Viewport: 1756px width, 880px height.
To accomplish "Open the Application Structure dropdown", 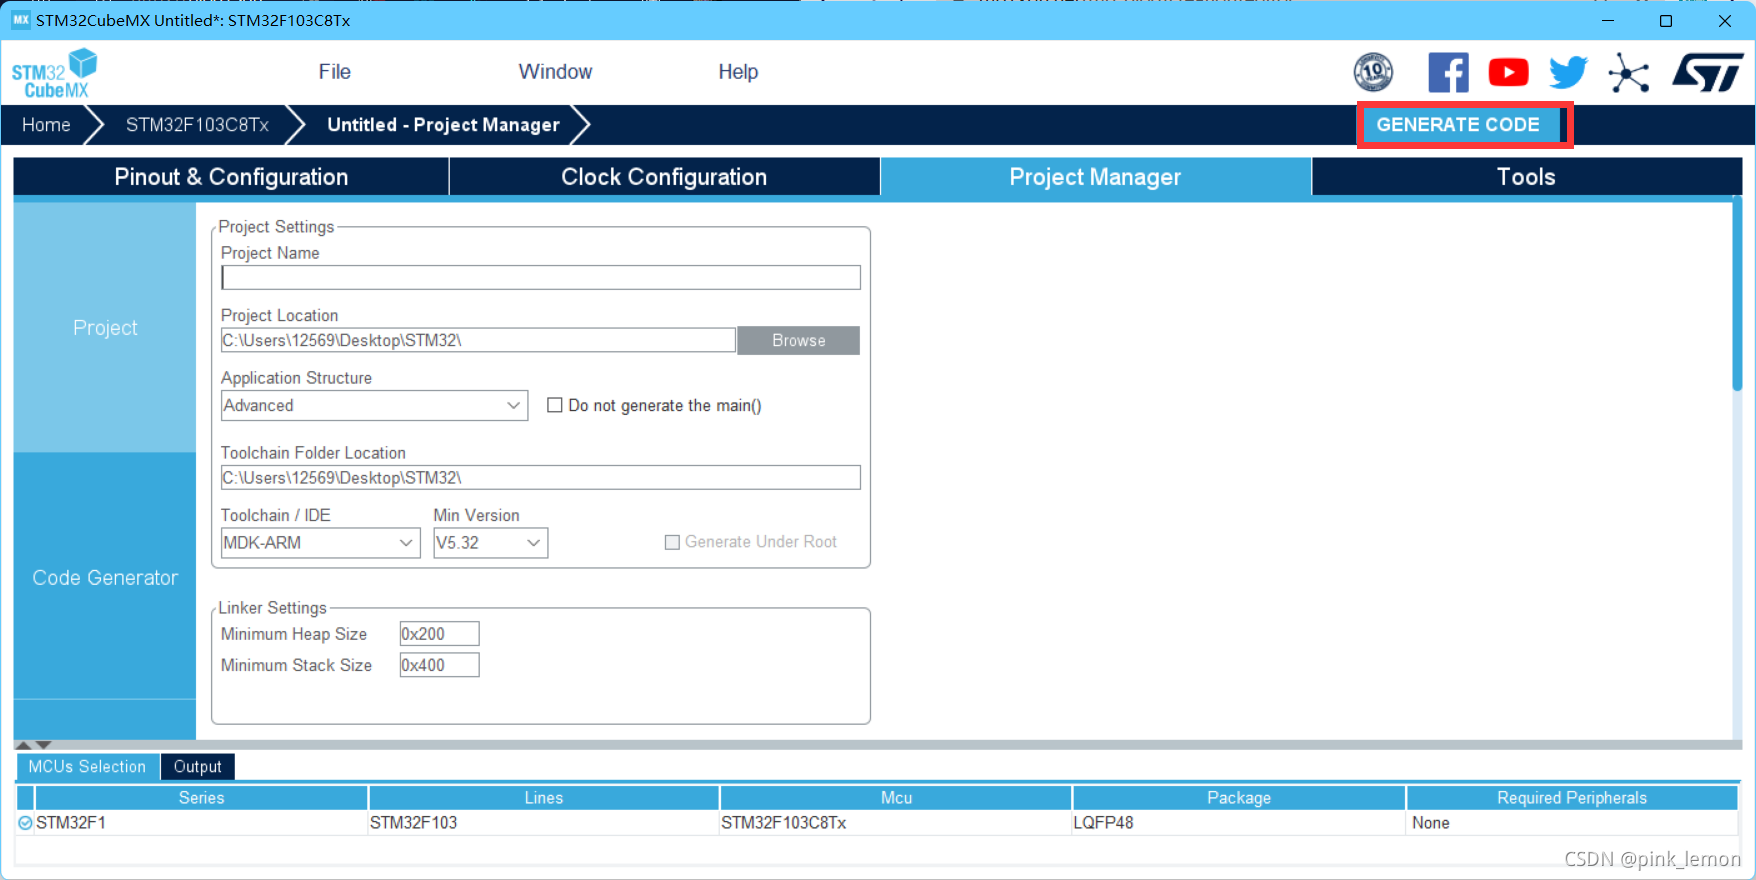I will coord(374,405).
